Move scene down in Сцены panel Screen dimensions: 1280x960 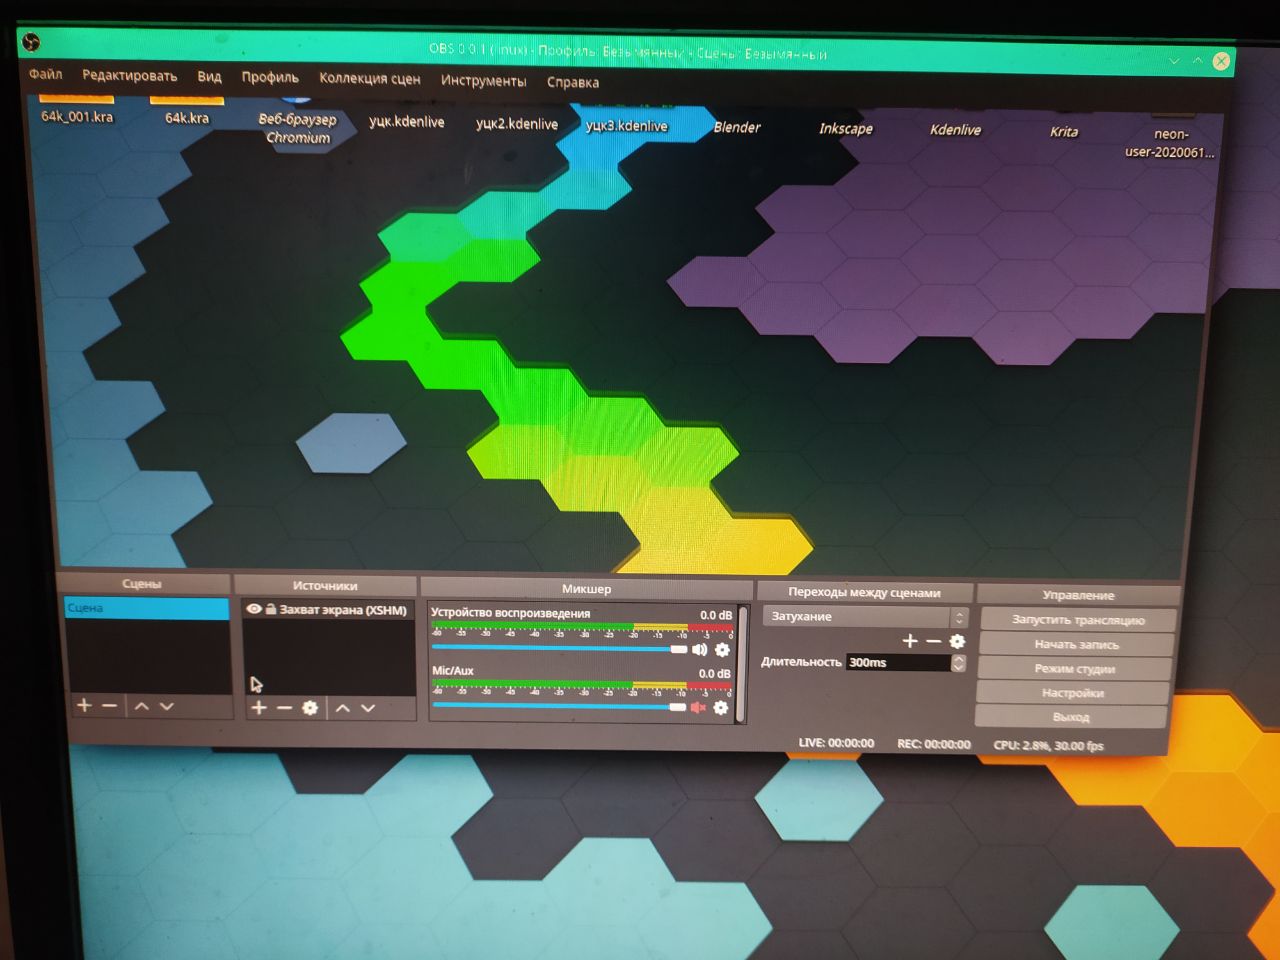[167, 706]
